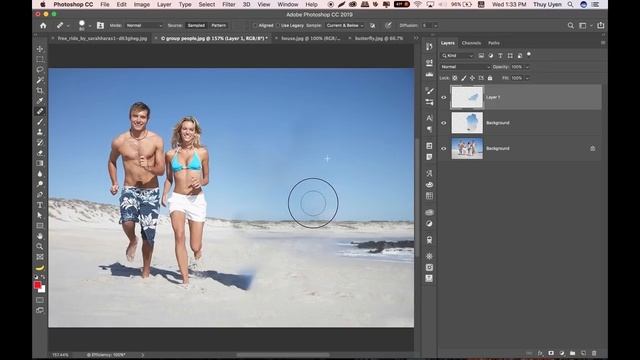The width and height of the screenshot is (640, 360).
Task: Toggle layer filtering on or off
Action: point(529,54)
